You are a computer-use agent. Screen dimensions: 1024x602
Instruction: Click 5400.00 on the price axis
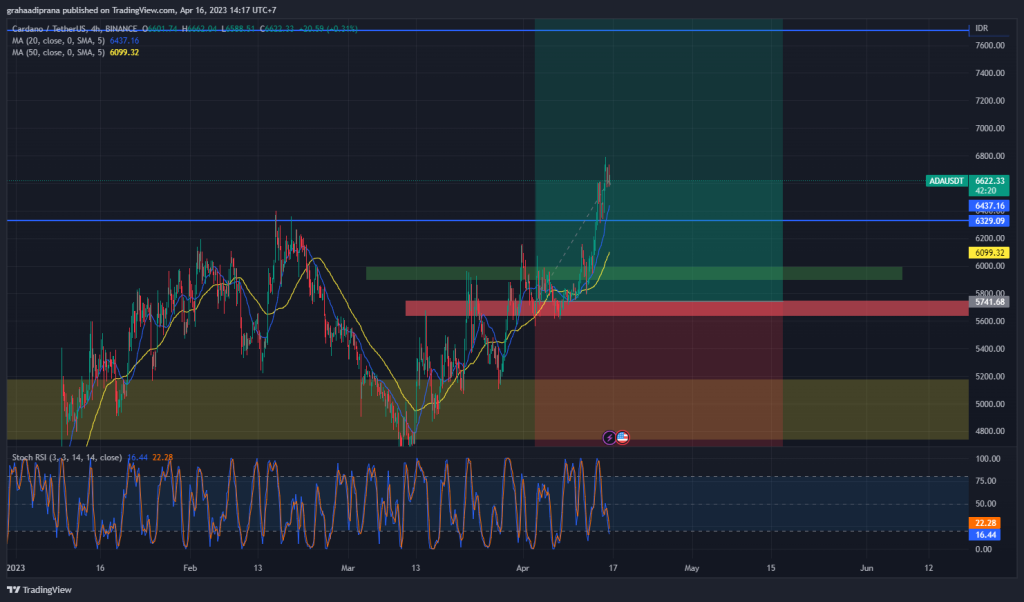[990, 349]
